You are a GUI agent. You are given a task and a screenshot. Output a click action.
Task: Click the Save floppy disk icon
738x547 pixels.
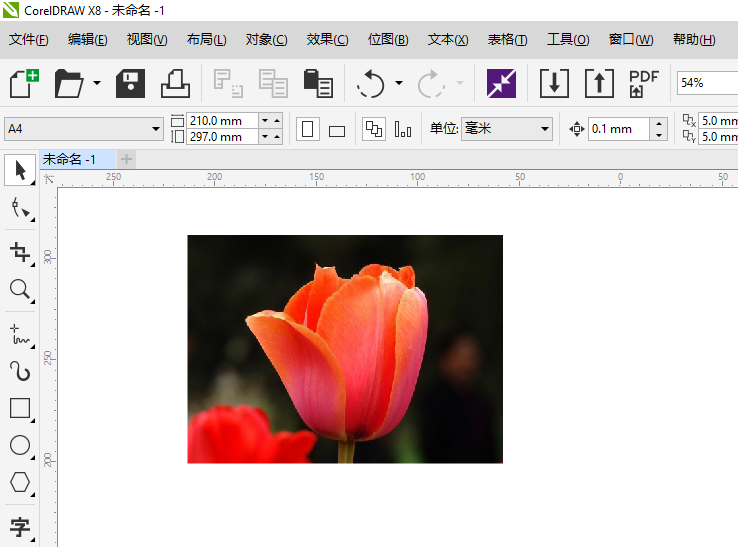point(130,83)
